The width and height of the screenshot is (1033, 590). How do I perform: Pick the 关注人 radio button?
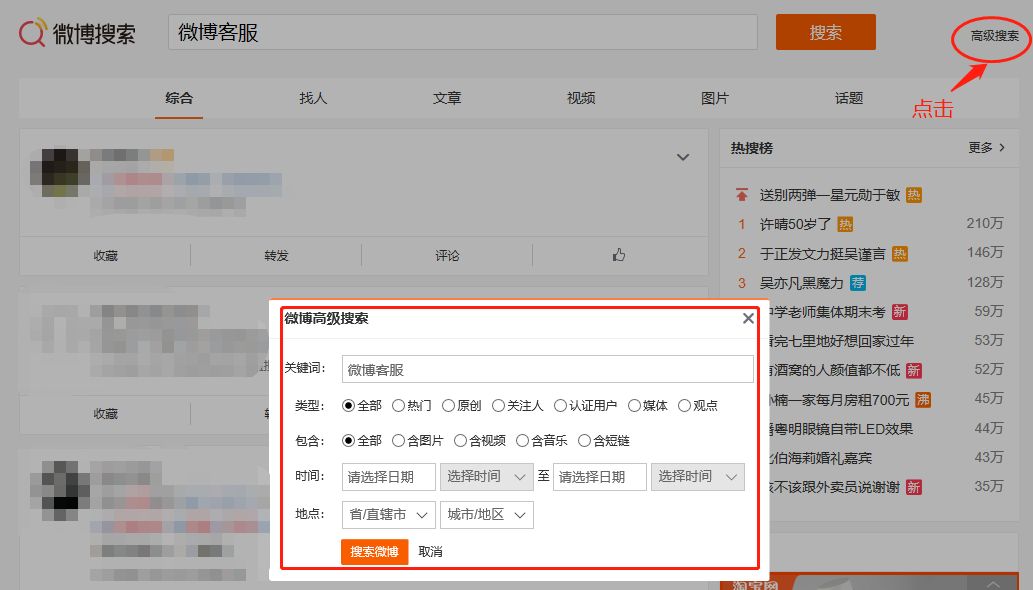click(499, 406)
